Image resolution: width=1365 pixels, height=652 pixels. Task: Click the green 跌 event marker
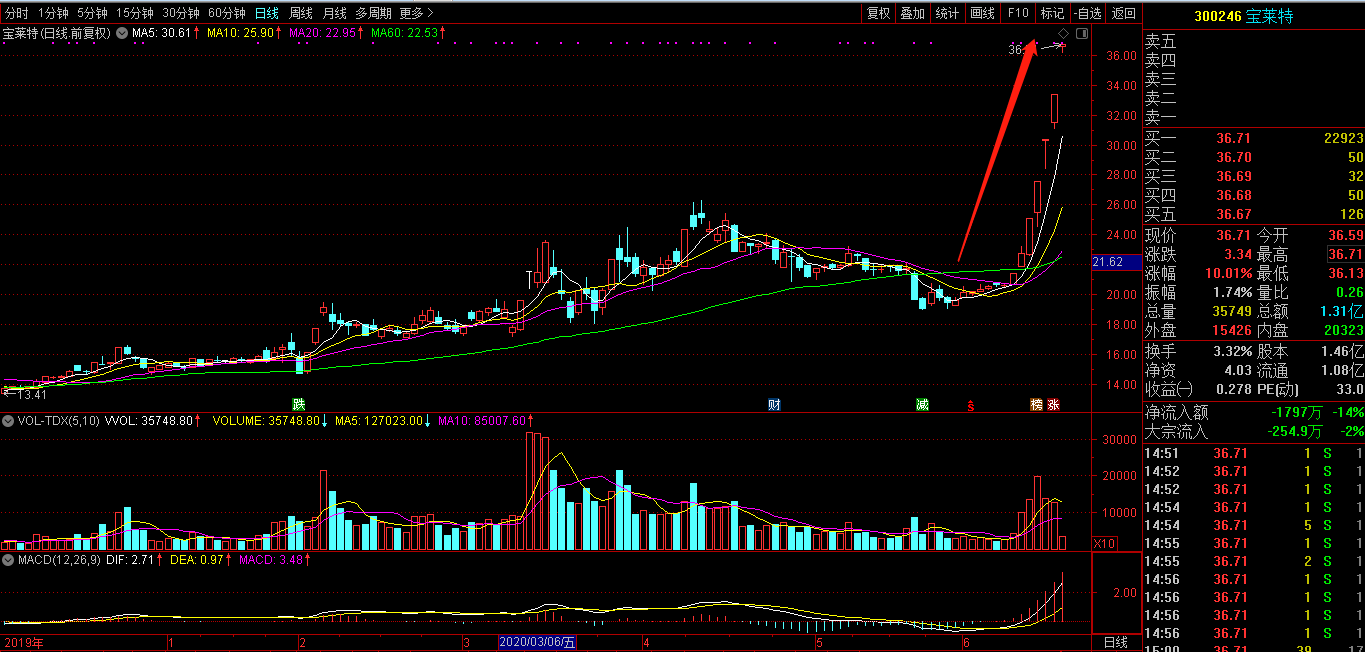(297, 405)
